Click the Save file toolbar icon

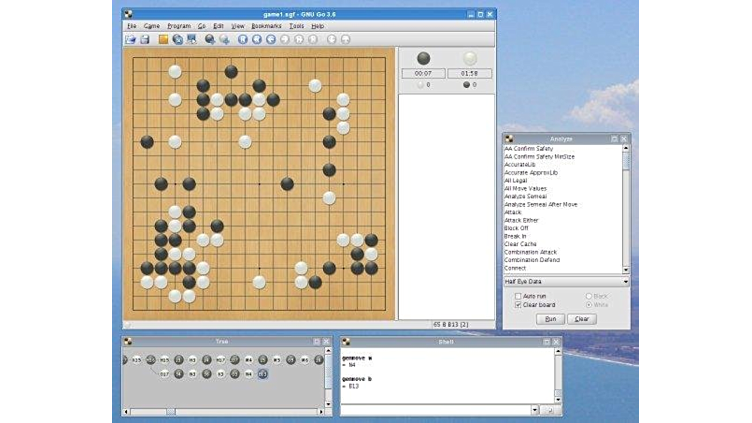(x=144, y=39)
